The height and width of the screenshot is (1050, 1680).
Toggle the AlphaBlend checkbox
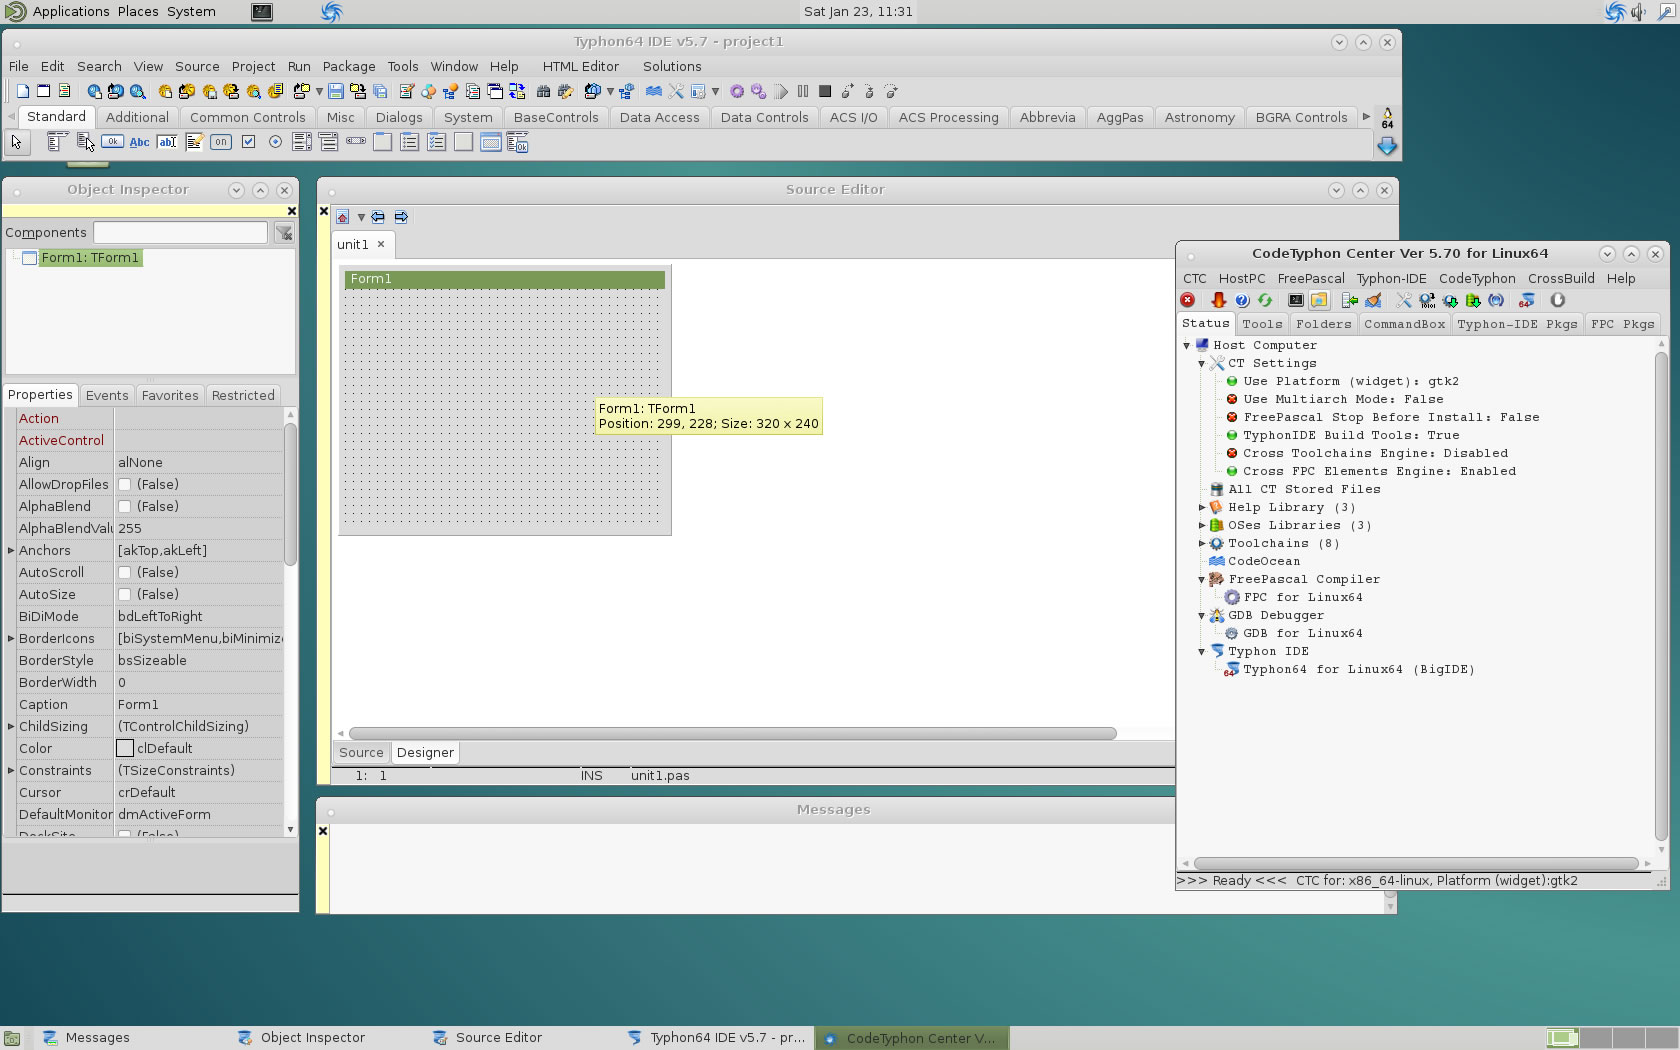tap(125, 506)
